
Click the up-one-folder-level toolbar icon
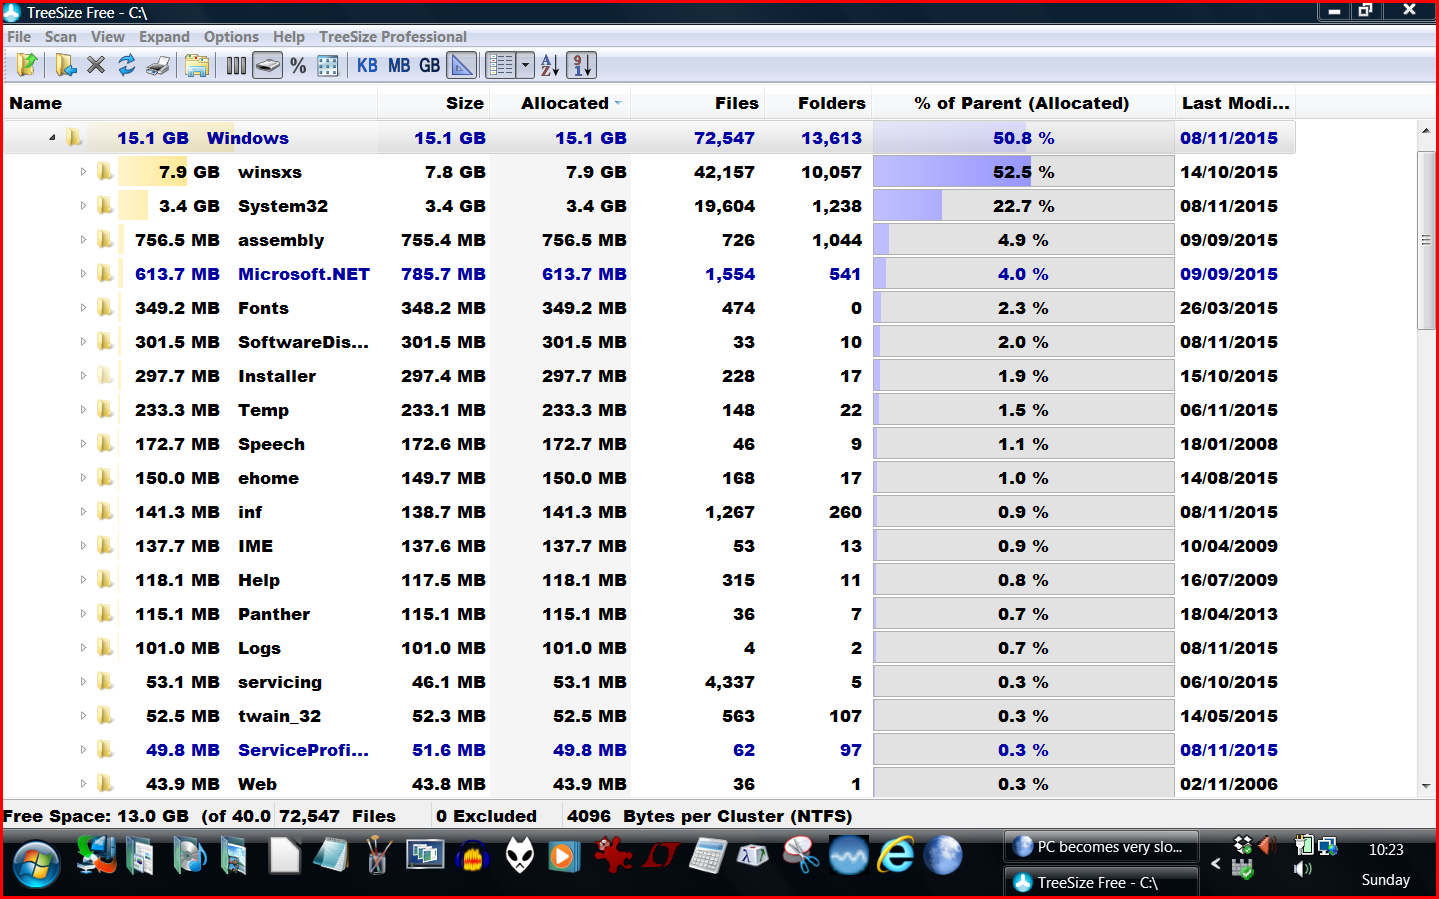click(x=27, y=66)
